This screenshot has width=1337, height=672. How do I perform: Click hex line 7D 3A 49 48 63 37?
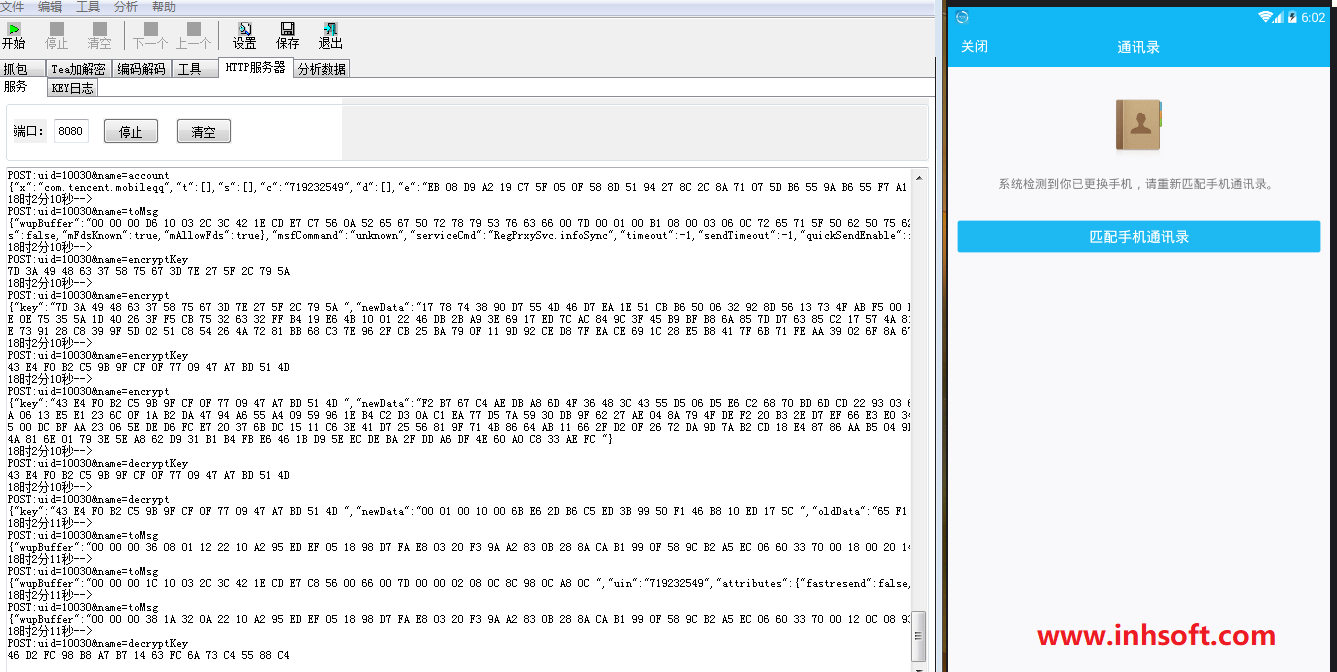coord(148,271)
